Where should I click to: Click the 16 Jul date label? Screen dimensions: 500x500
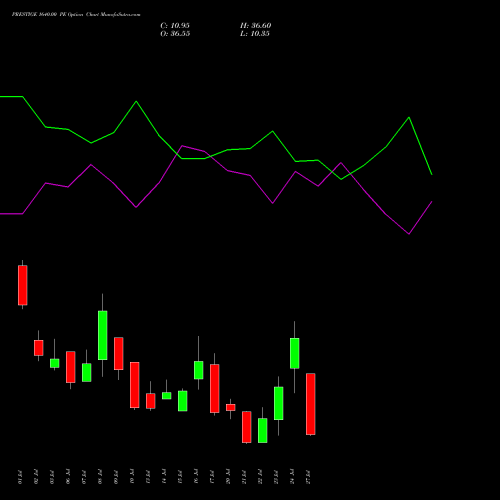196,477
